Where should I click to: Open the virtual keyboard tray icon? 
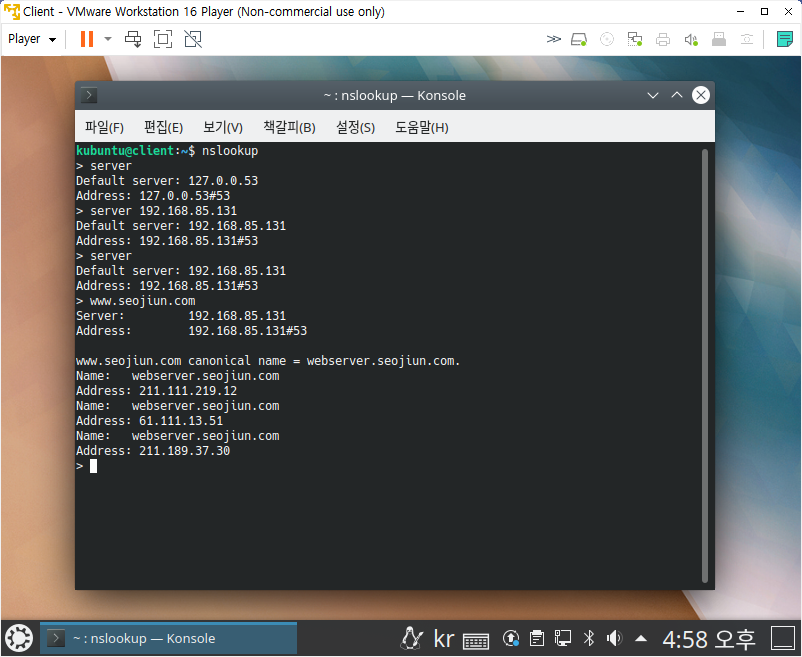pos(476,640)
